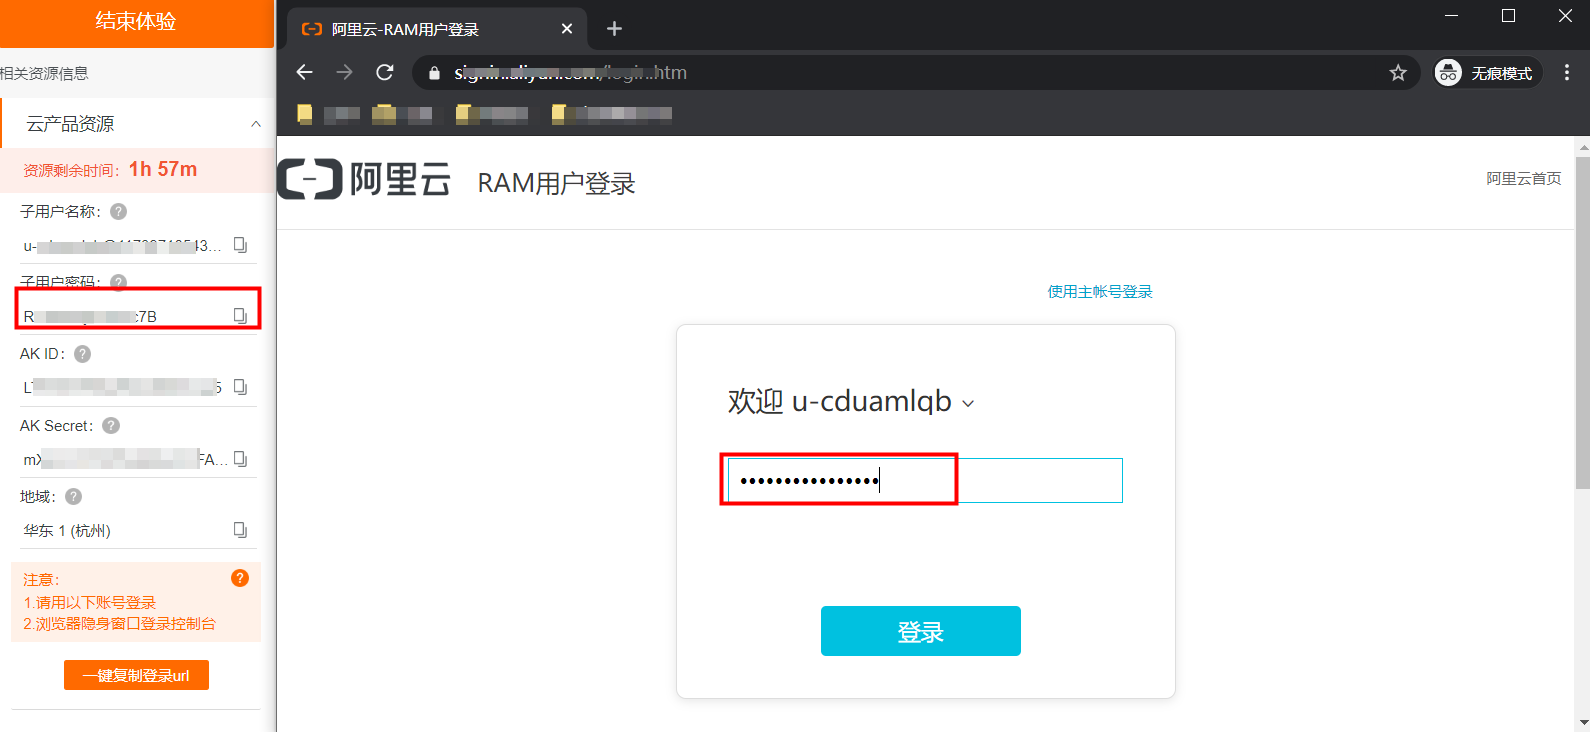The image size is (1590, 732).
Task: Bookmark this page with the star
Action: (1398, 73)
